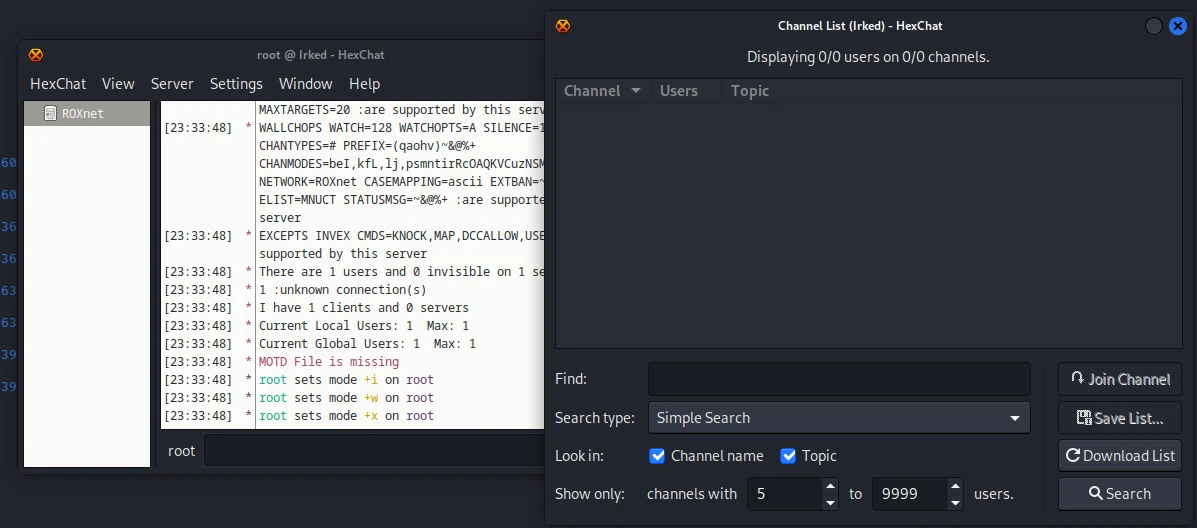Click the minimum users field showing 5
Image resolution: width=1197 pixels, height=528 pixels.
784,494
